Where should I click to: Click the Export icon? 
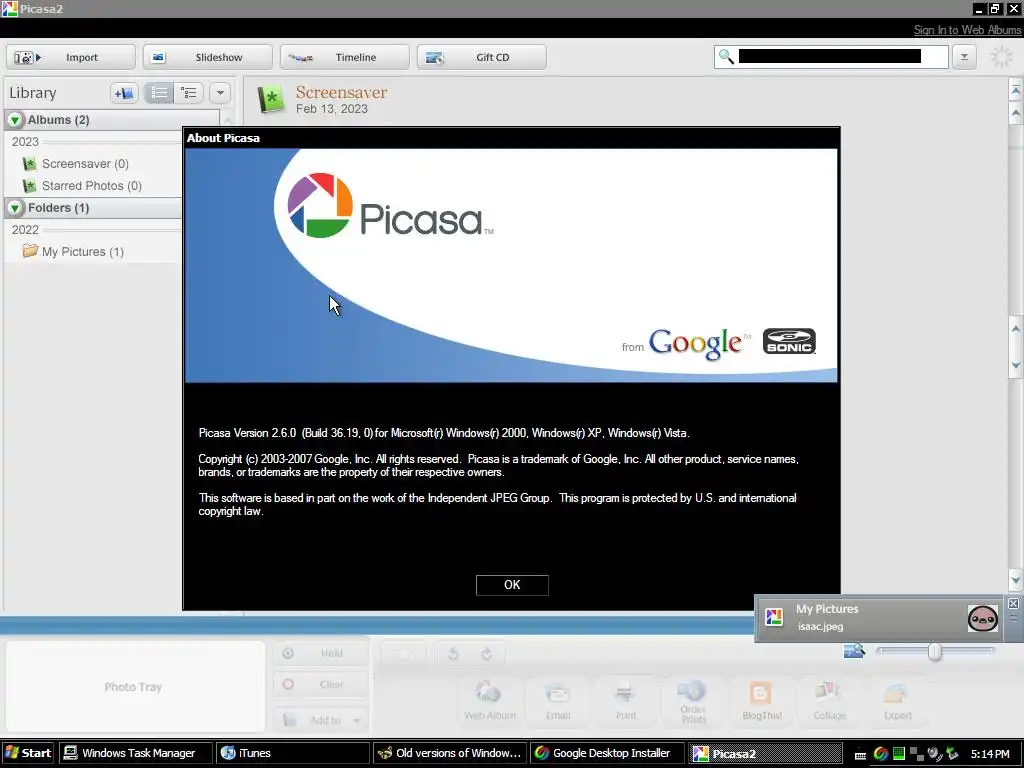[897, 700]
